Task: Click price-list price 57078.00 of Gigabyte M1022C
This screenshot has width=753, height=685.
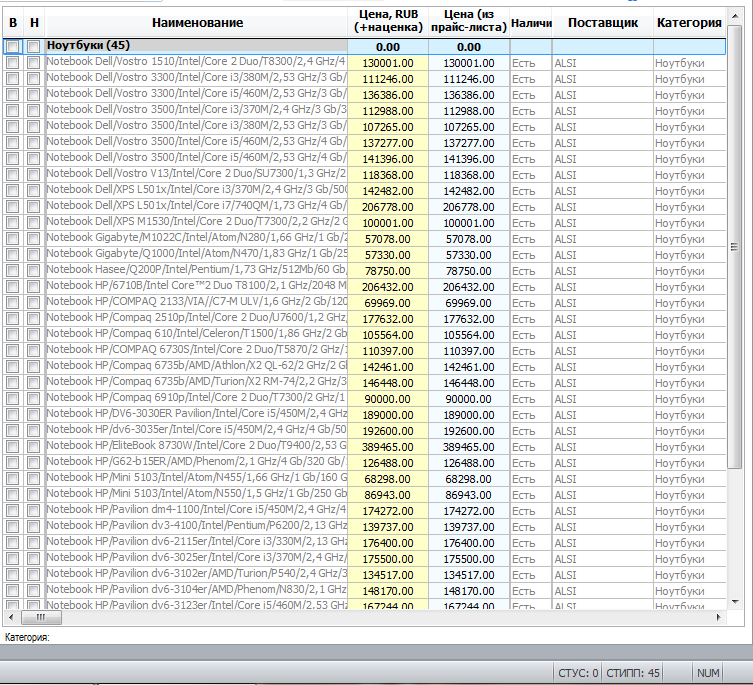Action: coord(469,239)
